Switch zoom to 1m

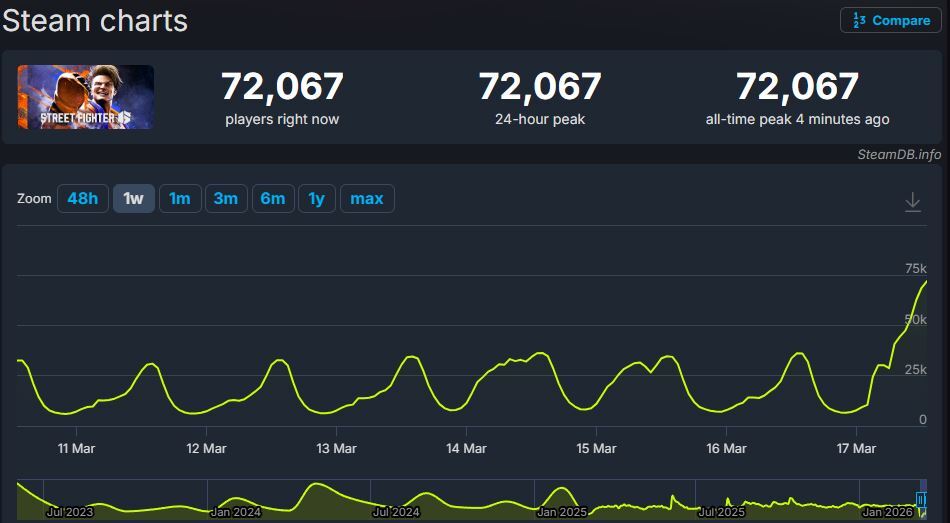point(180,199)
